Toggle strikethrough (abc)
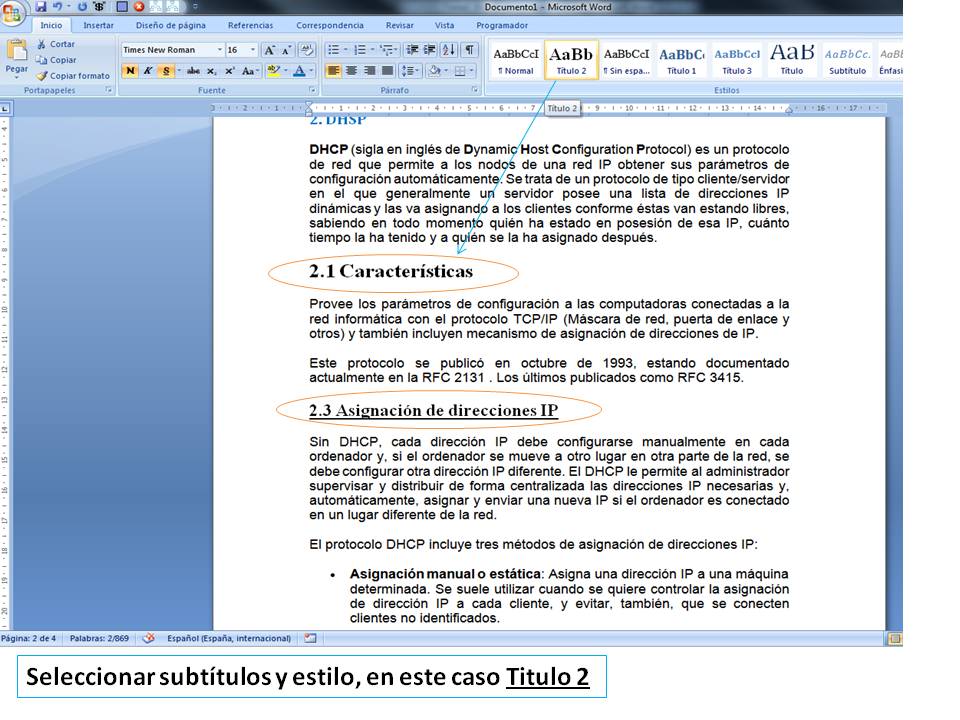960x720 pixels. [193, 71]
